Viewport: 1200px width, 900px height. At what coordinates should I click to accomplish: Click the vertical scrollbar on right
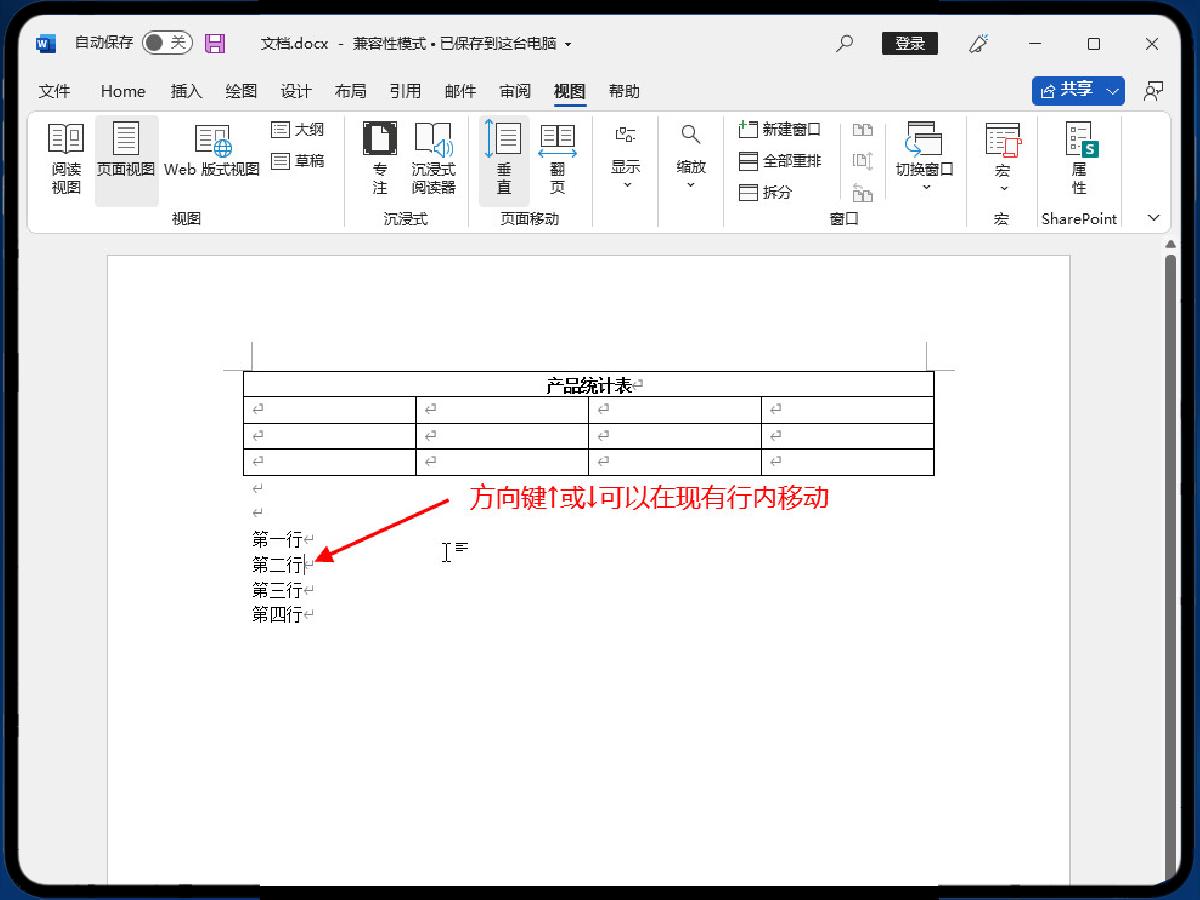pyautogui.click(x=1170, y=560)
